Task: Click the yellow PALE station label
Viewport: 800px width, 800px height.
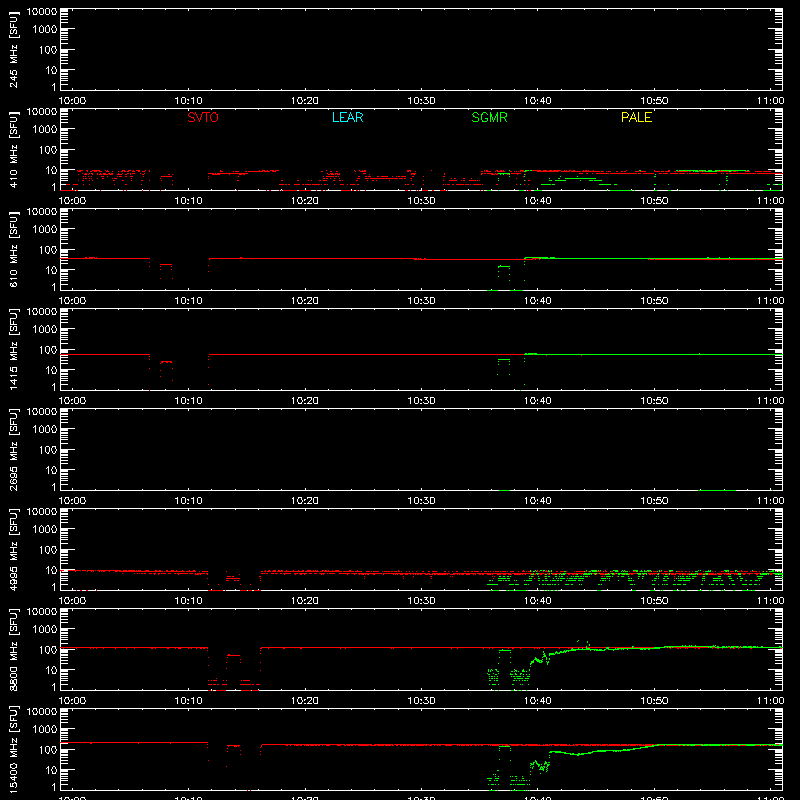Action: [636, 117]
